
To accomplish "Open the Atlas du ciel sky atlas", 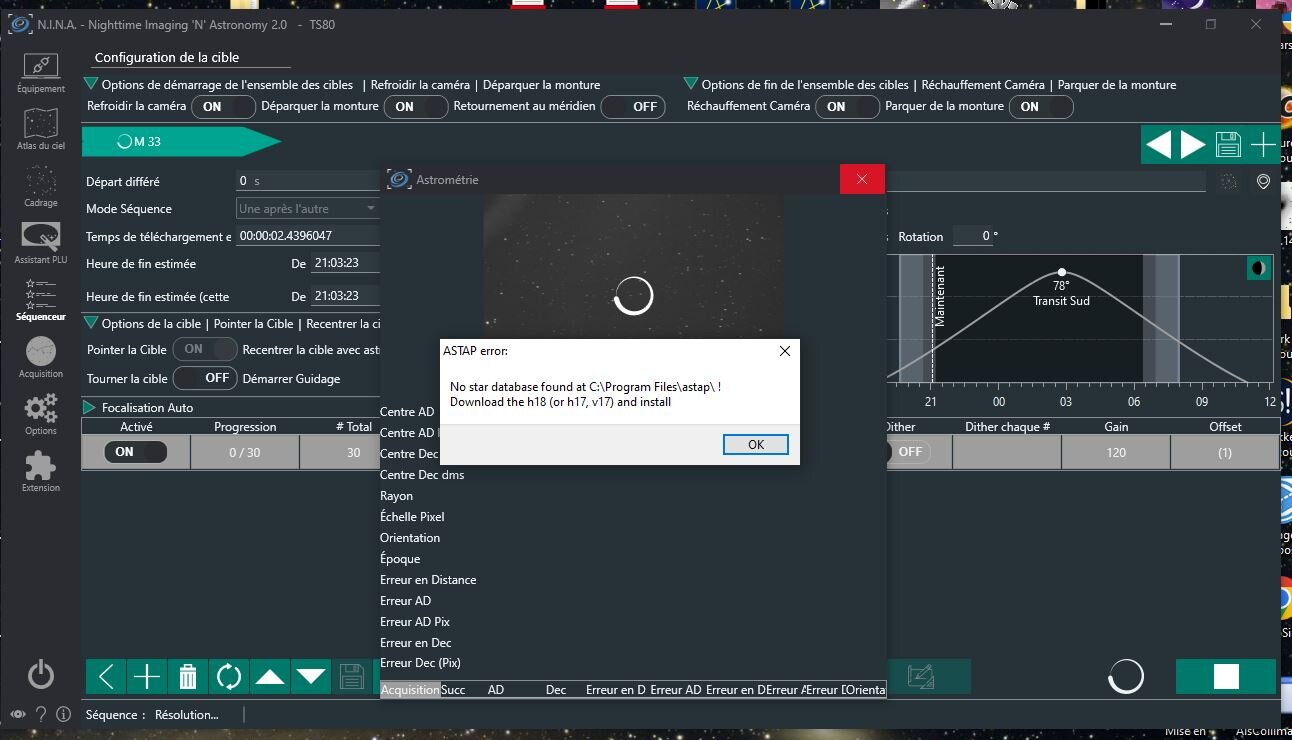I will (x=40, y=129).
